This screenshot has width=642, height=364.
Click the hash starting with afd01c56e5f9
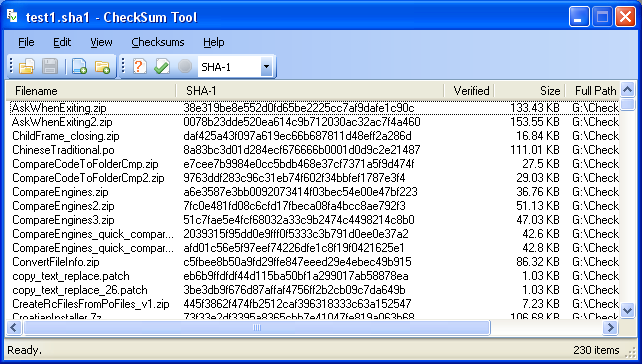(x=294, y=248)
